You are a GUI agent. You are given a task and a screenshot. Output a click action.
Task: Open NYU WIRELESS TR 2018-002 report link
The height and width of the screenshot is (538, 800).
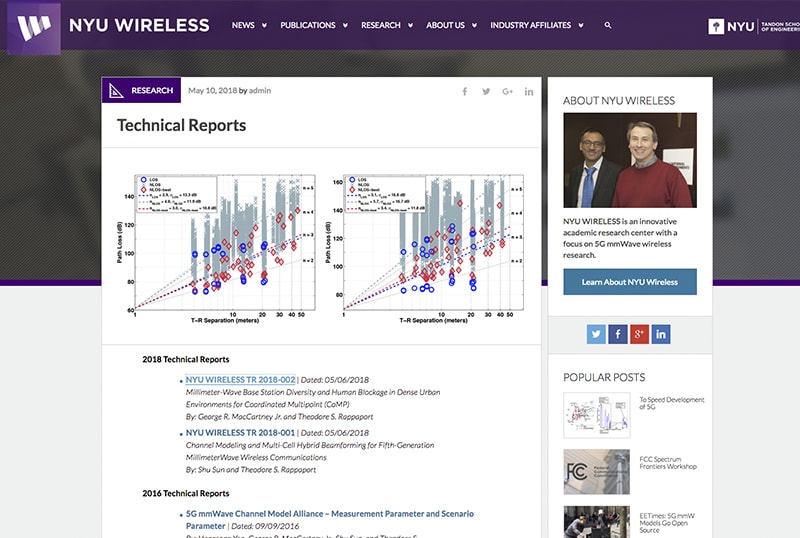[240, 380]
